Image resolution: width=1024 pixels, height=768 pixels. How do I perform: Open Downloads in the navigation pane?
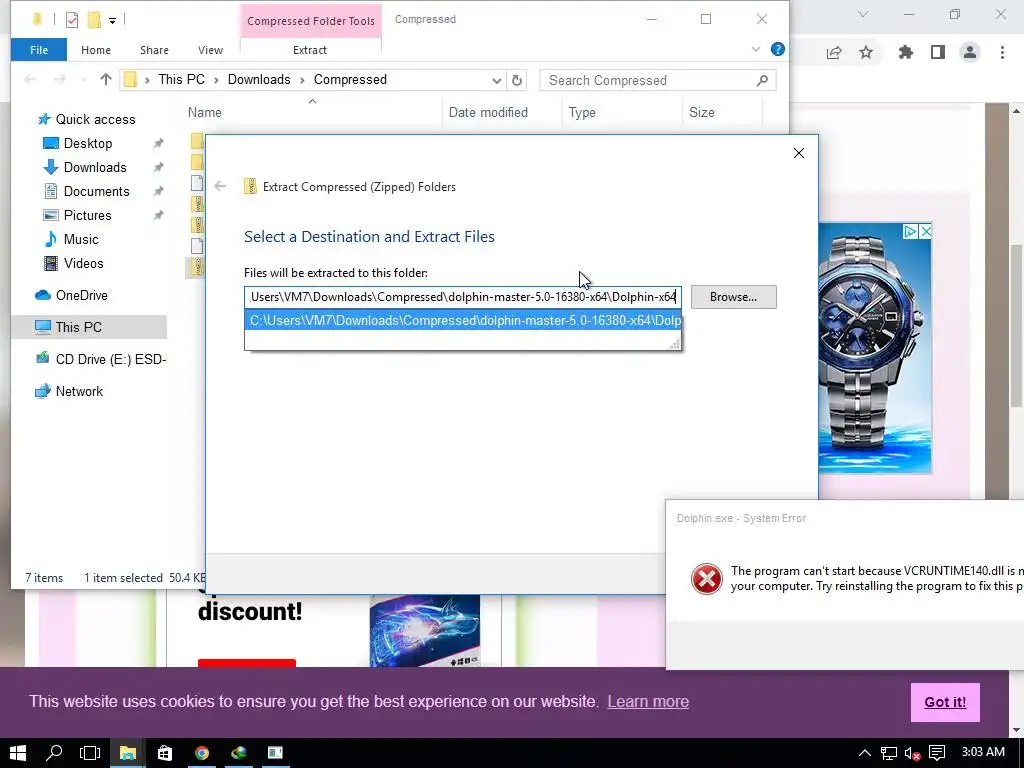click(95, 167)
